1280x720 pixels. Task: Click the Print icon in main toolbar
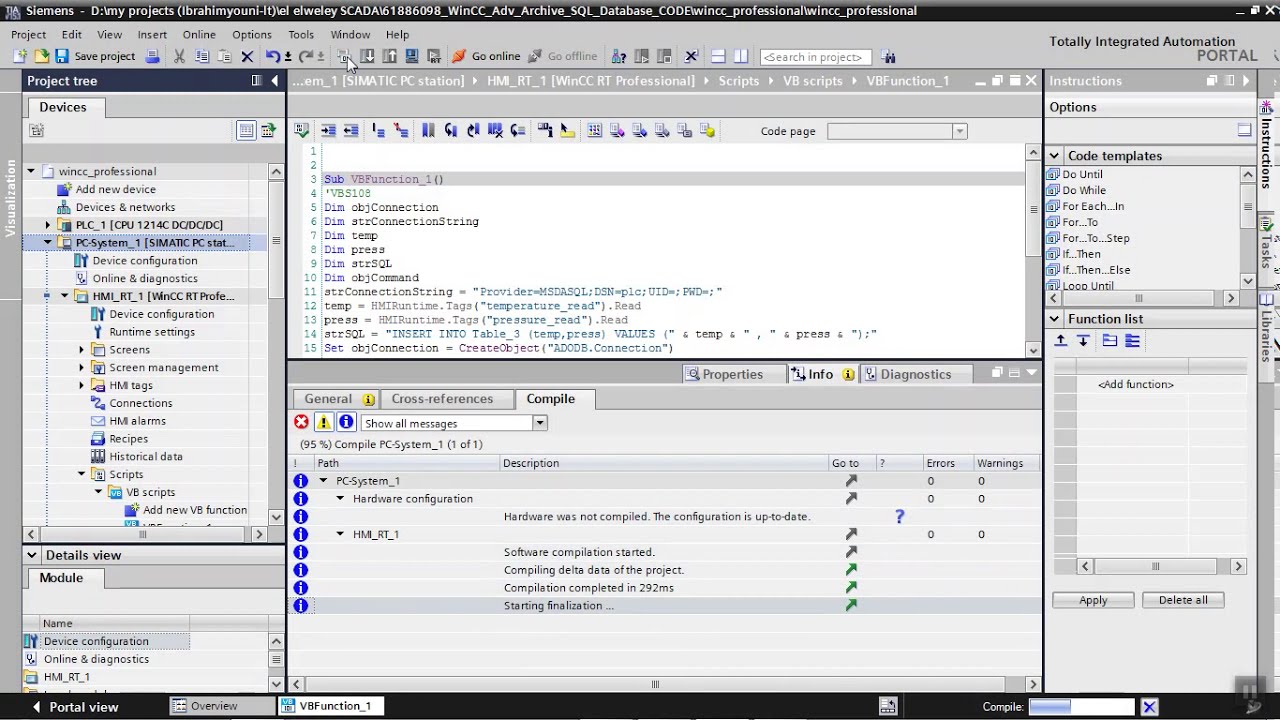pyautogui.click(x=152, y=56)
